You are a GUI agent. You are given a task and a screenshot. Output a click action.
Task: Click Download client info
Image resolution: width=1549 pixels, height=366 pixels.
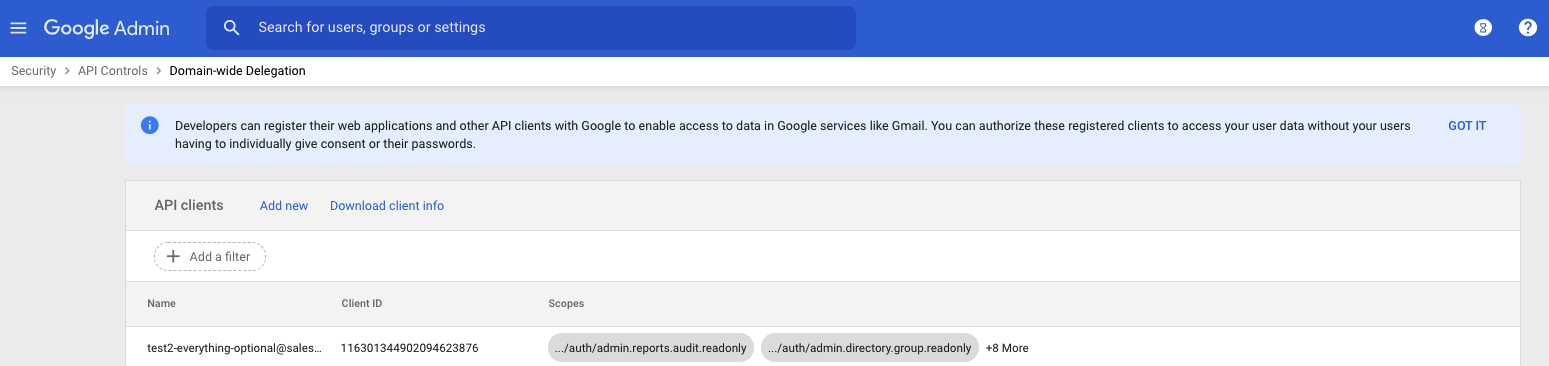[387, 206]
